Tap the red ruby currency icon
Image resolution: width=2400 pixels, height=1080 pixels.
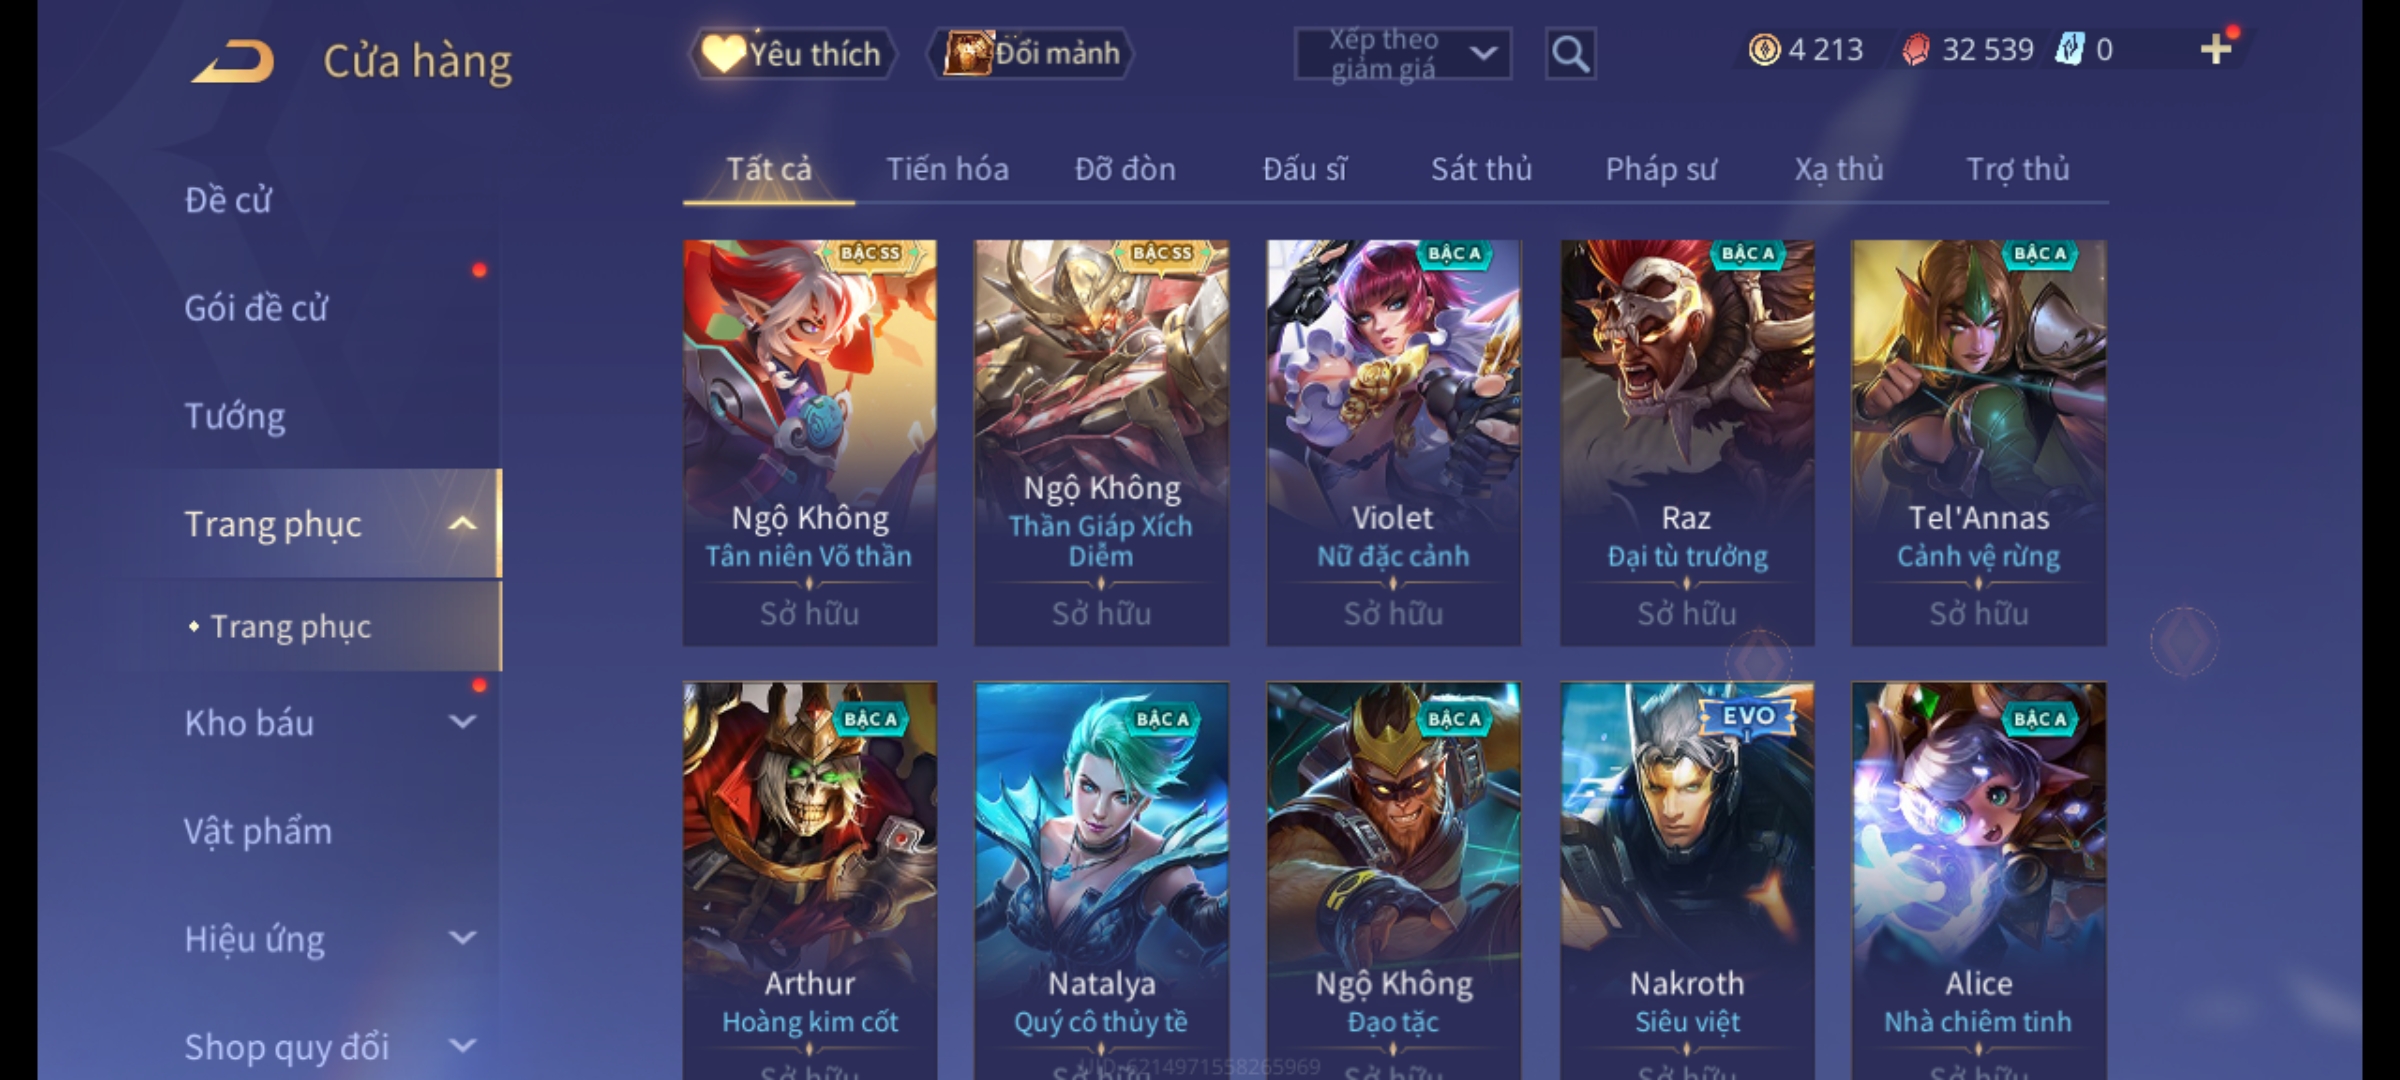coord(1915,50)
